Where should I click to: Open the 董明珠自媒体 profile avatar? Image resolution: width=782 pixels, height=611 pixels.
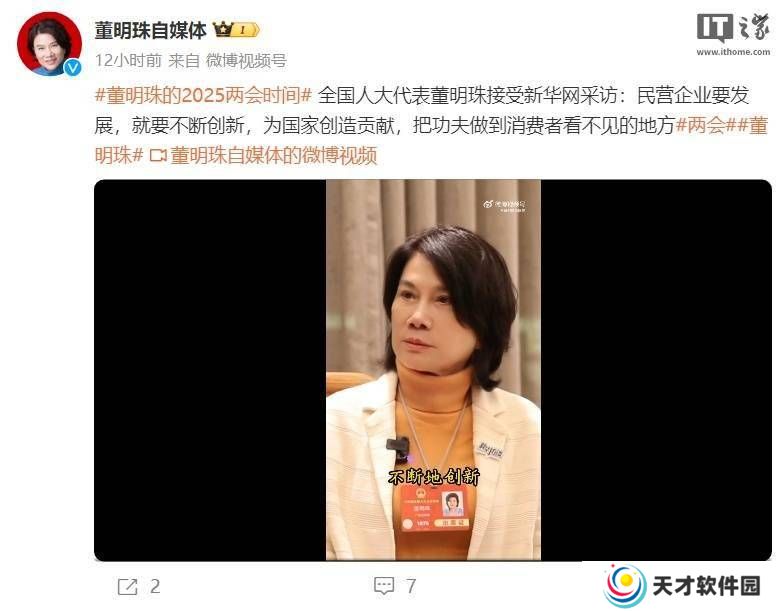point(49,43)
